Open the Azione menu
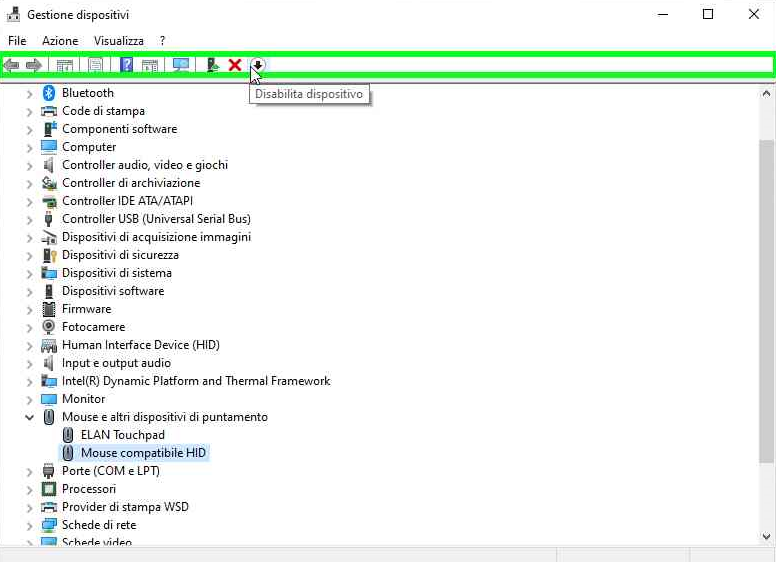The width and height of the screenshot is (776, 562). click(60, 41)
